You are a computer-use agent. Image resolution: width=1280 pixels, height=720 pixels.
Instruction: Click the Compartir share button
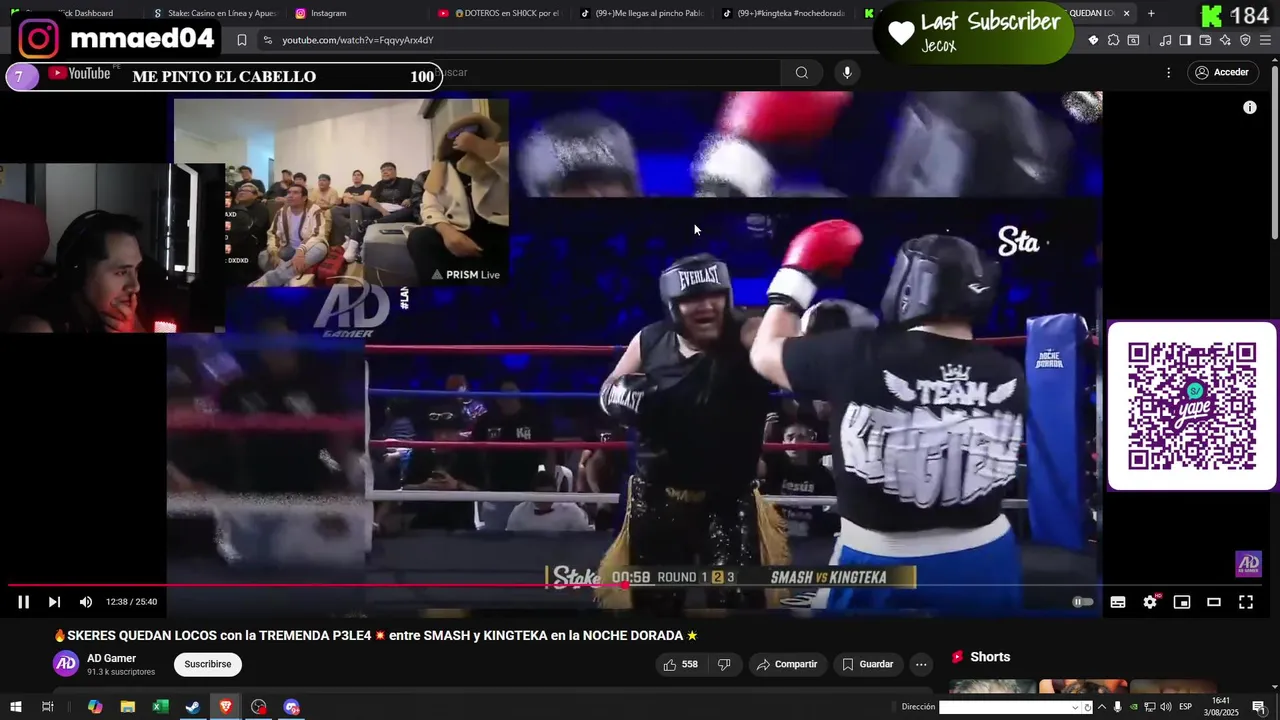click(x=787, y=664)
